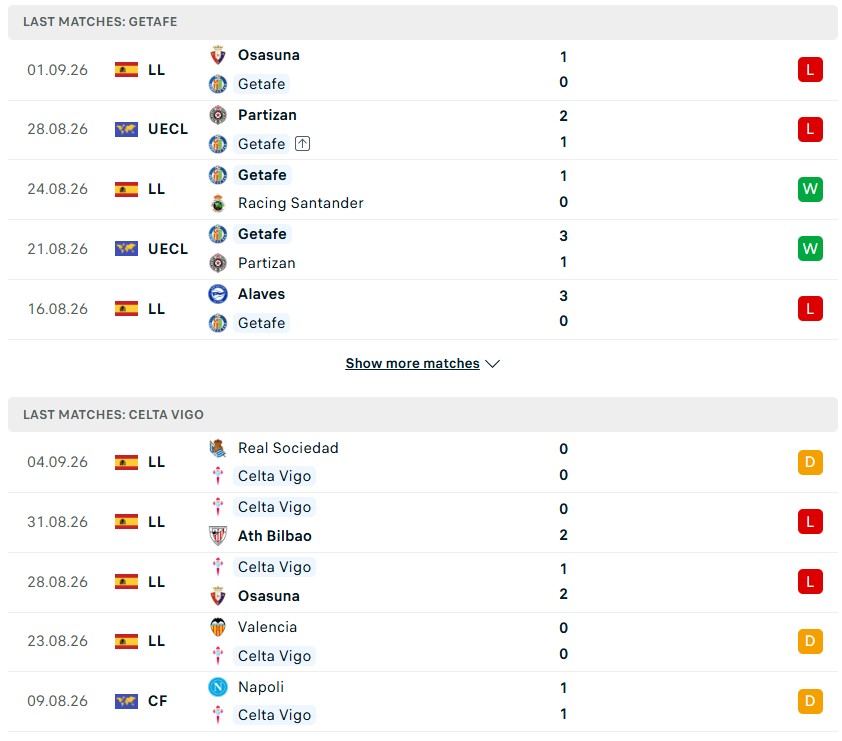Click the green W badge for Getafe vs Racing Santander
Screen dimensions: 842x741
tap(810, 189)
